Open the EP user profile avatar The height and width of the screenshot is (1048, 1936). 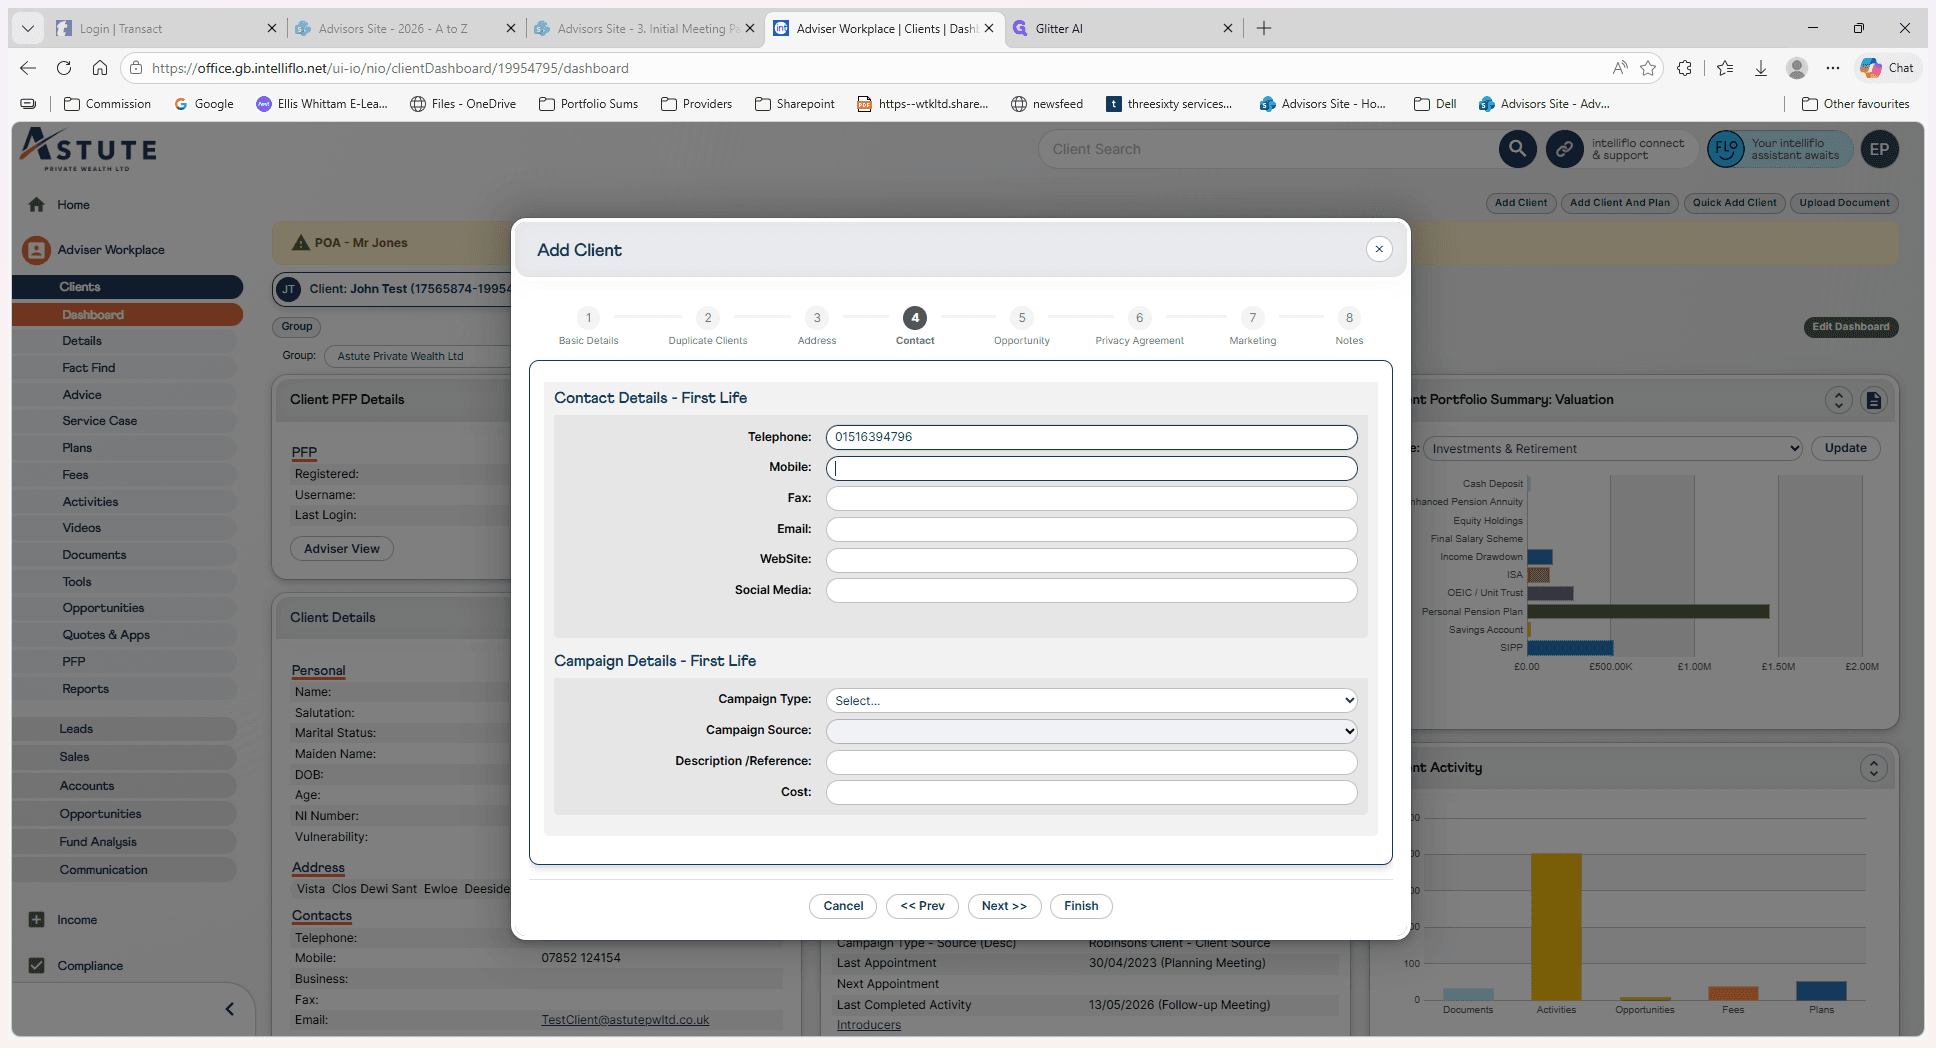1879,149
